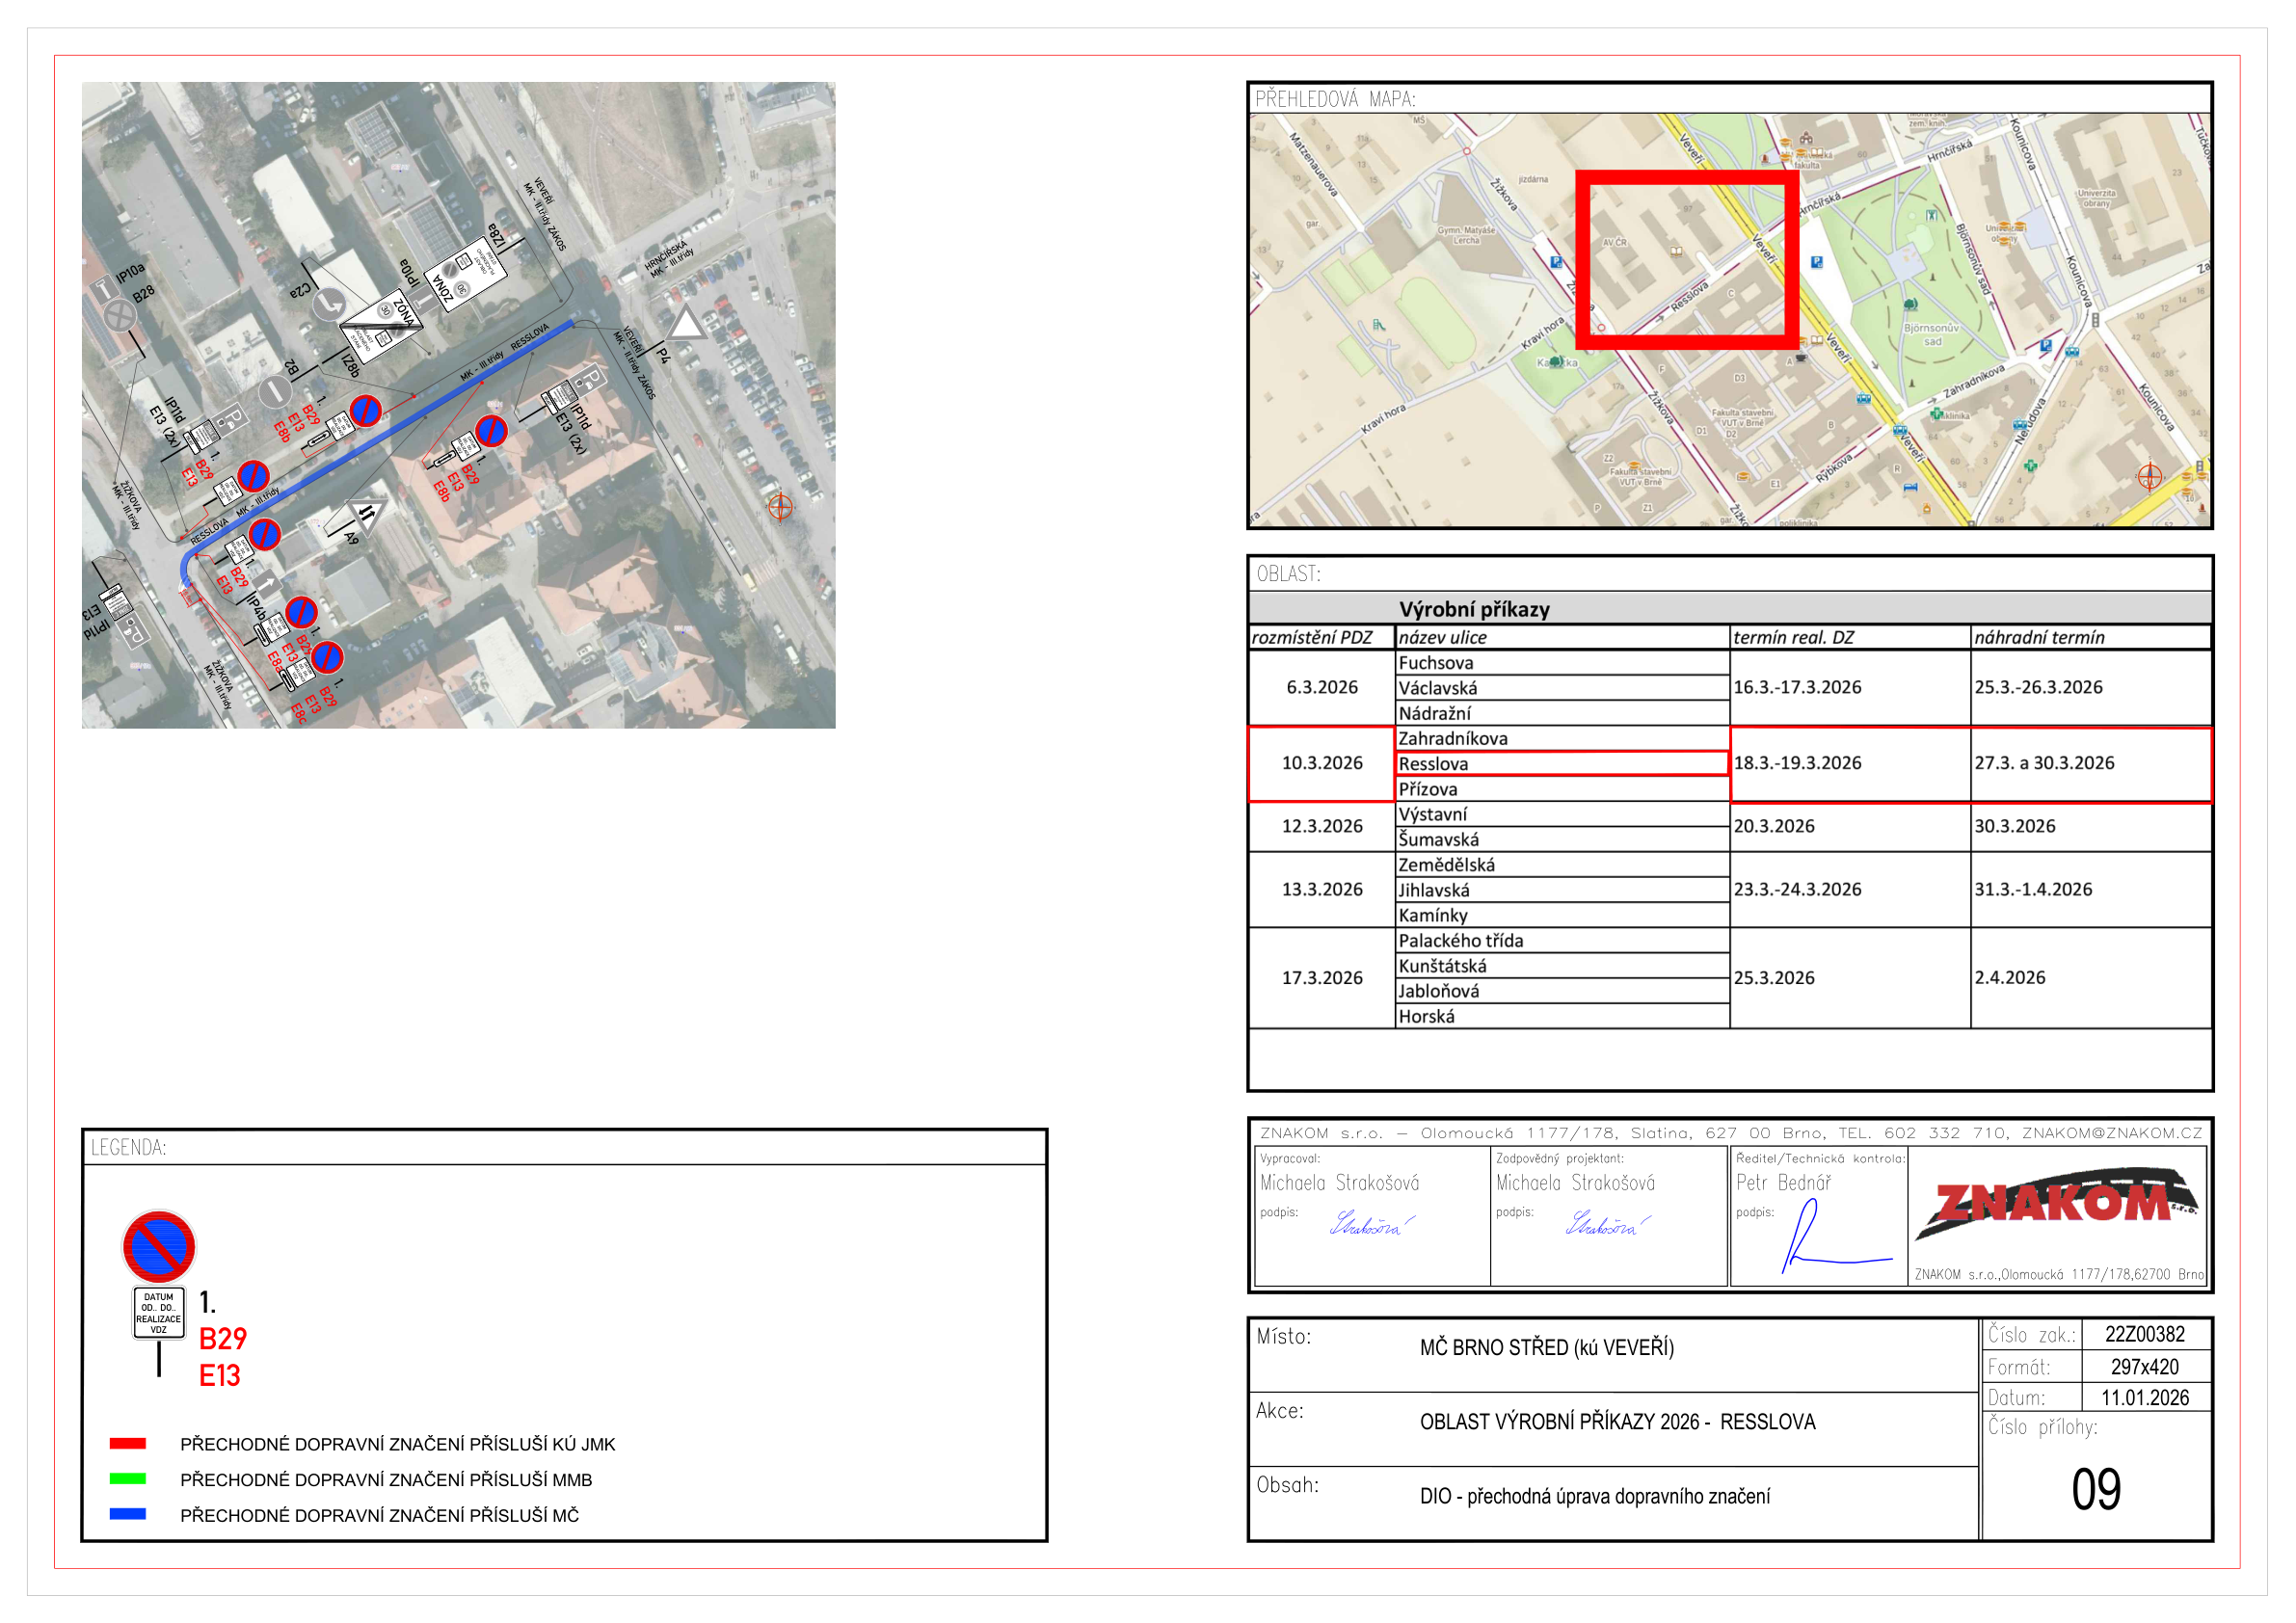Screen dimensions: 2296x1623
Task: Click 'DIO - přechodná úprava dopravního značení' text
Action: [1595, 1496]
